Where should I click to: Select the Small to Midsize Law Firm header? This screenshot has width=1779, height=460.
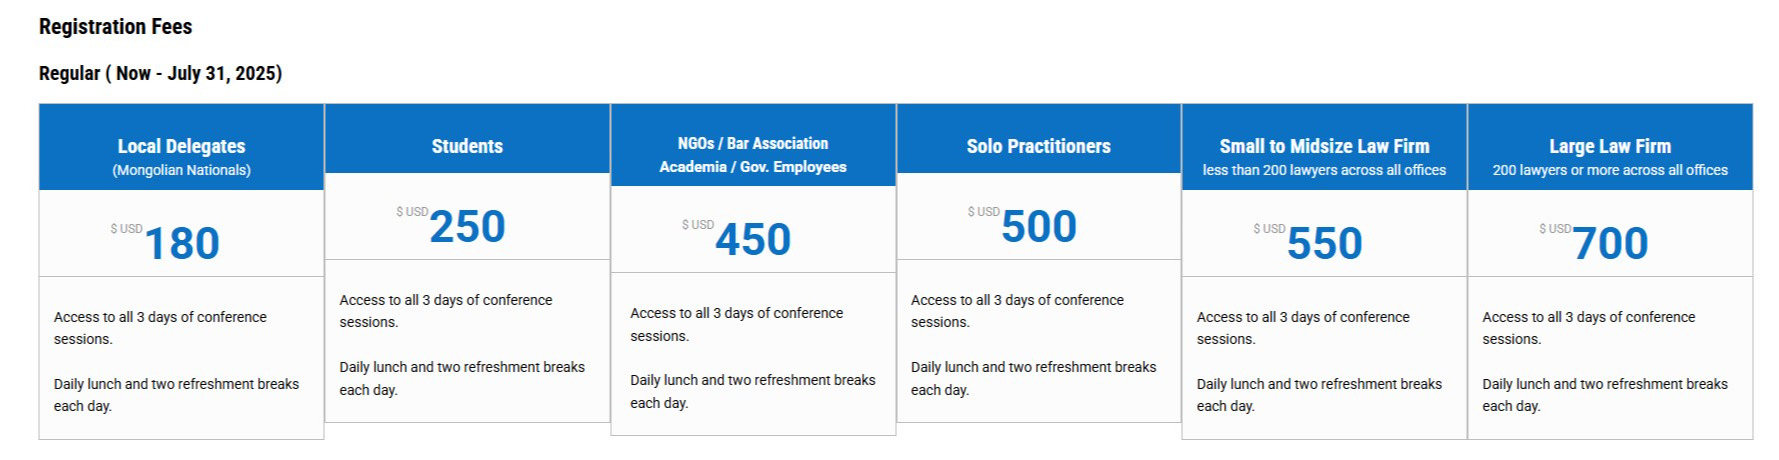click(x=1324, y=147)
